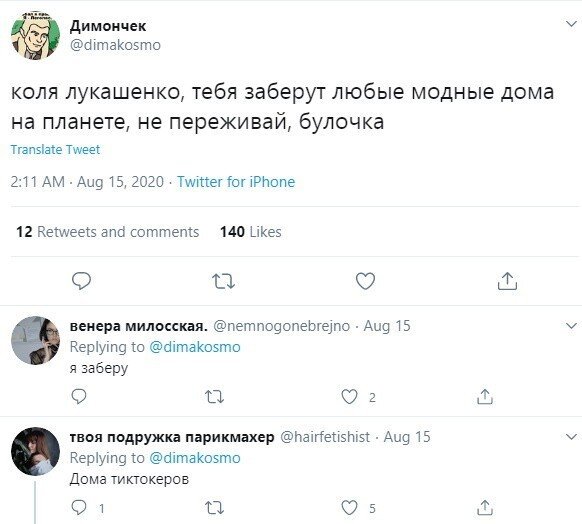Expand options chevron on венера милосская's reply
This screenshot has height=524, width=582.
tap(571, 326)
